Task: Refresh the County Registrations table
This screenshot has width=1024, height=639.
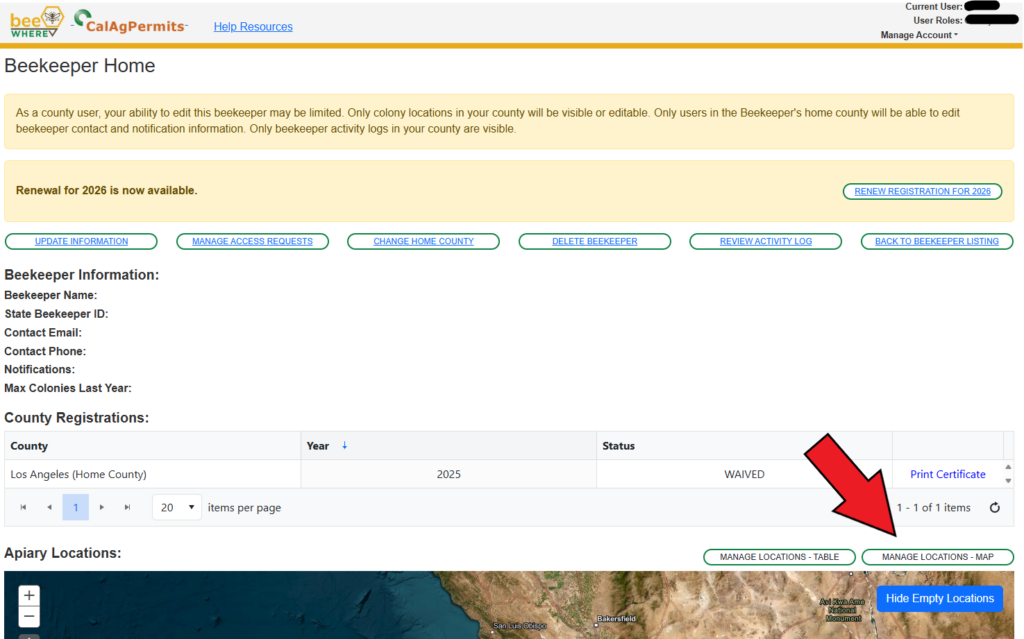Action: coord(994,507)
